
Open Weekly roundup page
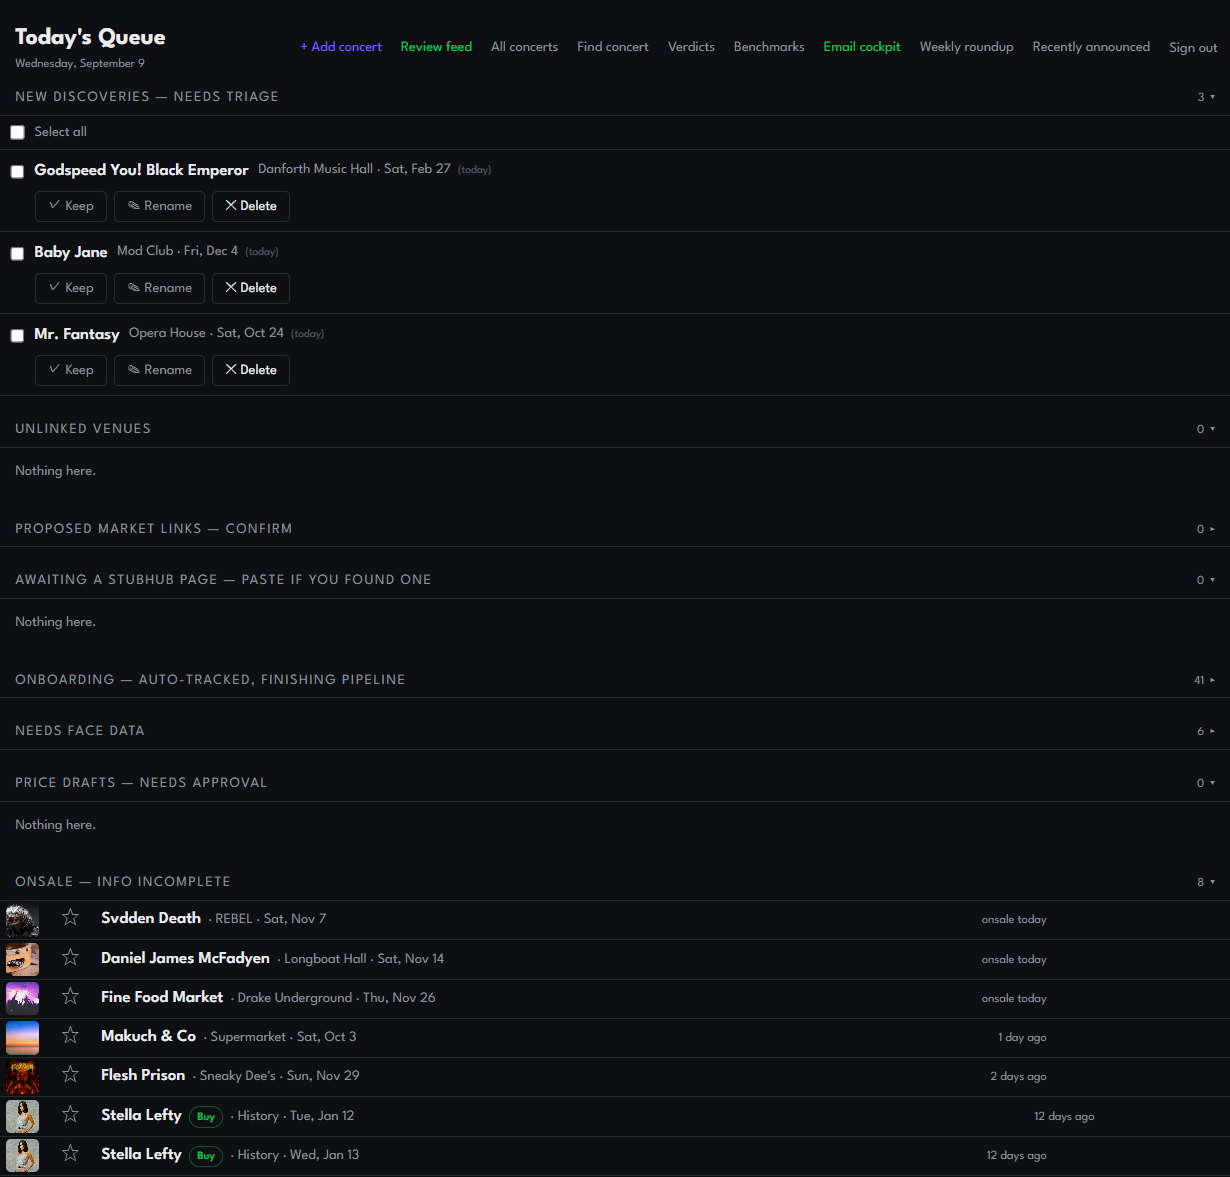(x=966, y=47)
